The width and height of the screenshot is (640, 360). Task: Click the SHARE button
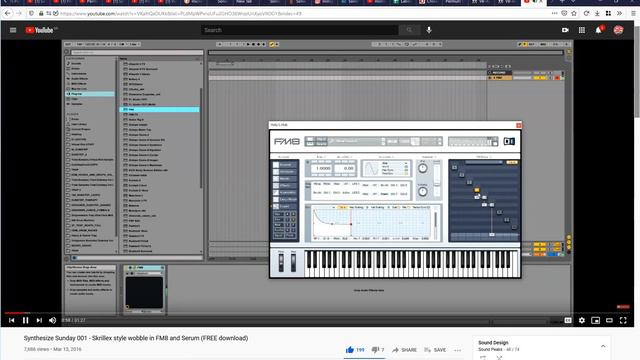(404, 350)
